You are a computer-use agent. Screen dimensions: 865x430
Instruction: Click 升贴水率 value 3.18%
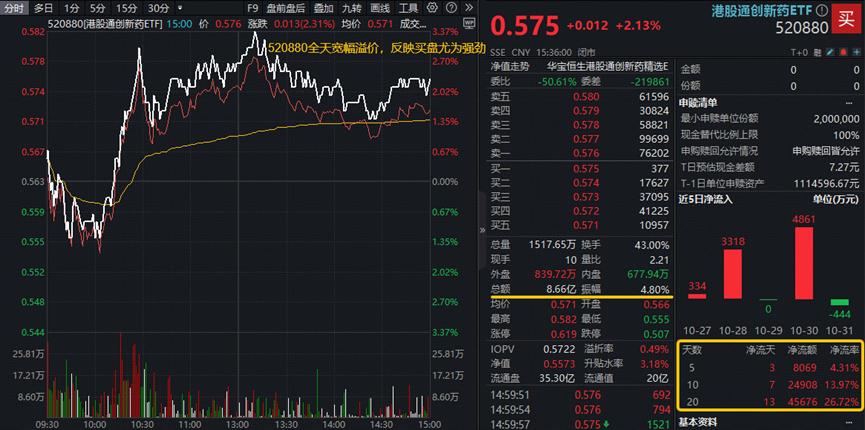click(x=654, y=364)
